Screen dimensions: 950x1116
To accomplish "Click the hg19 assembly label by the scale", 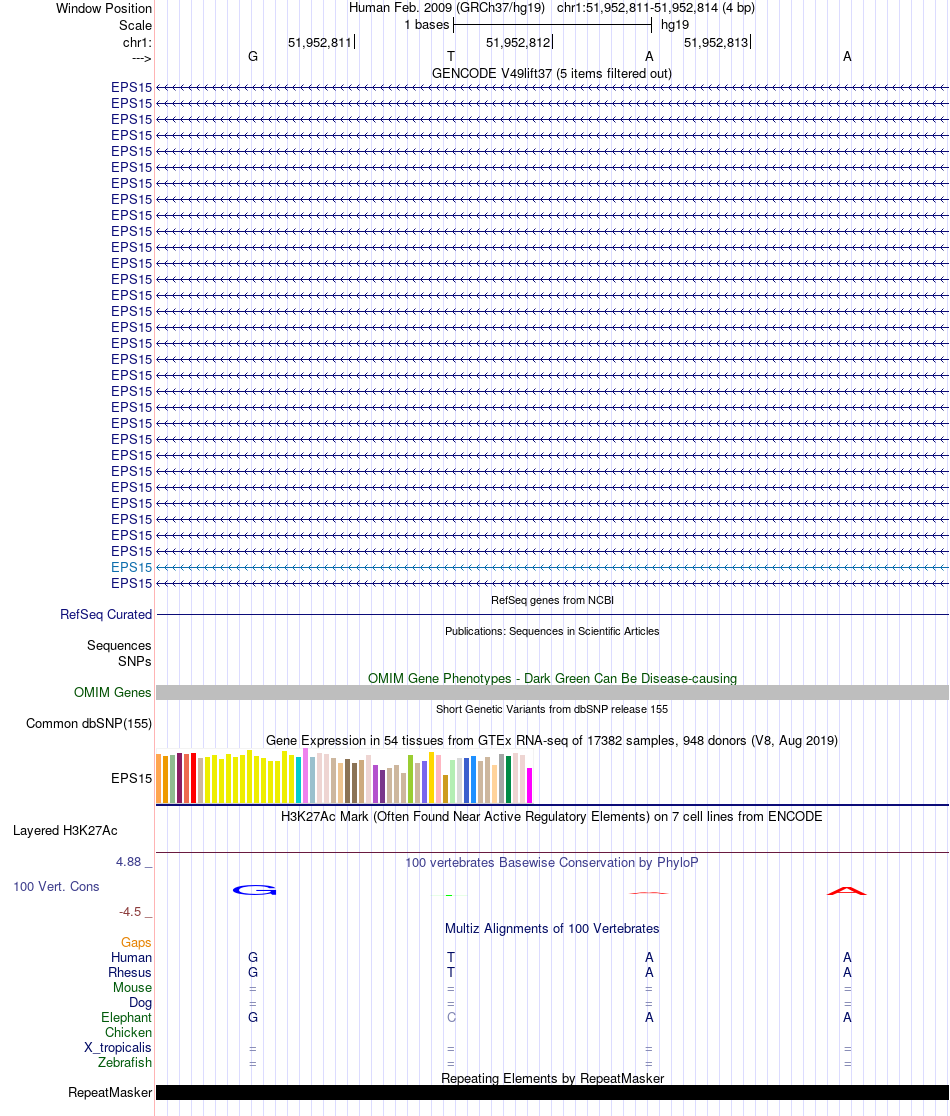I will click(x=675, y=25).
